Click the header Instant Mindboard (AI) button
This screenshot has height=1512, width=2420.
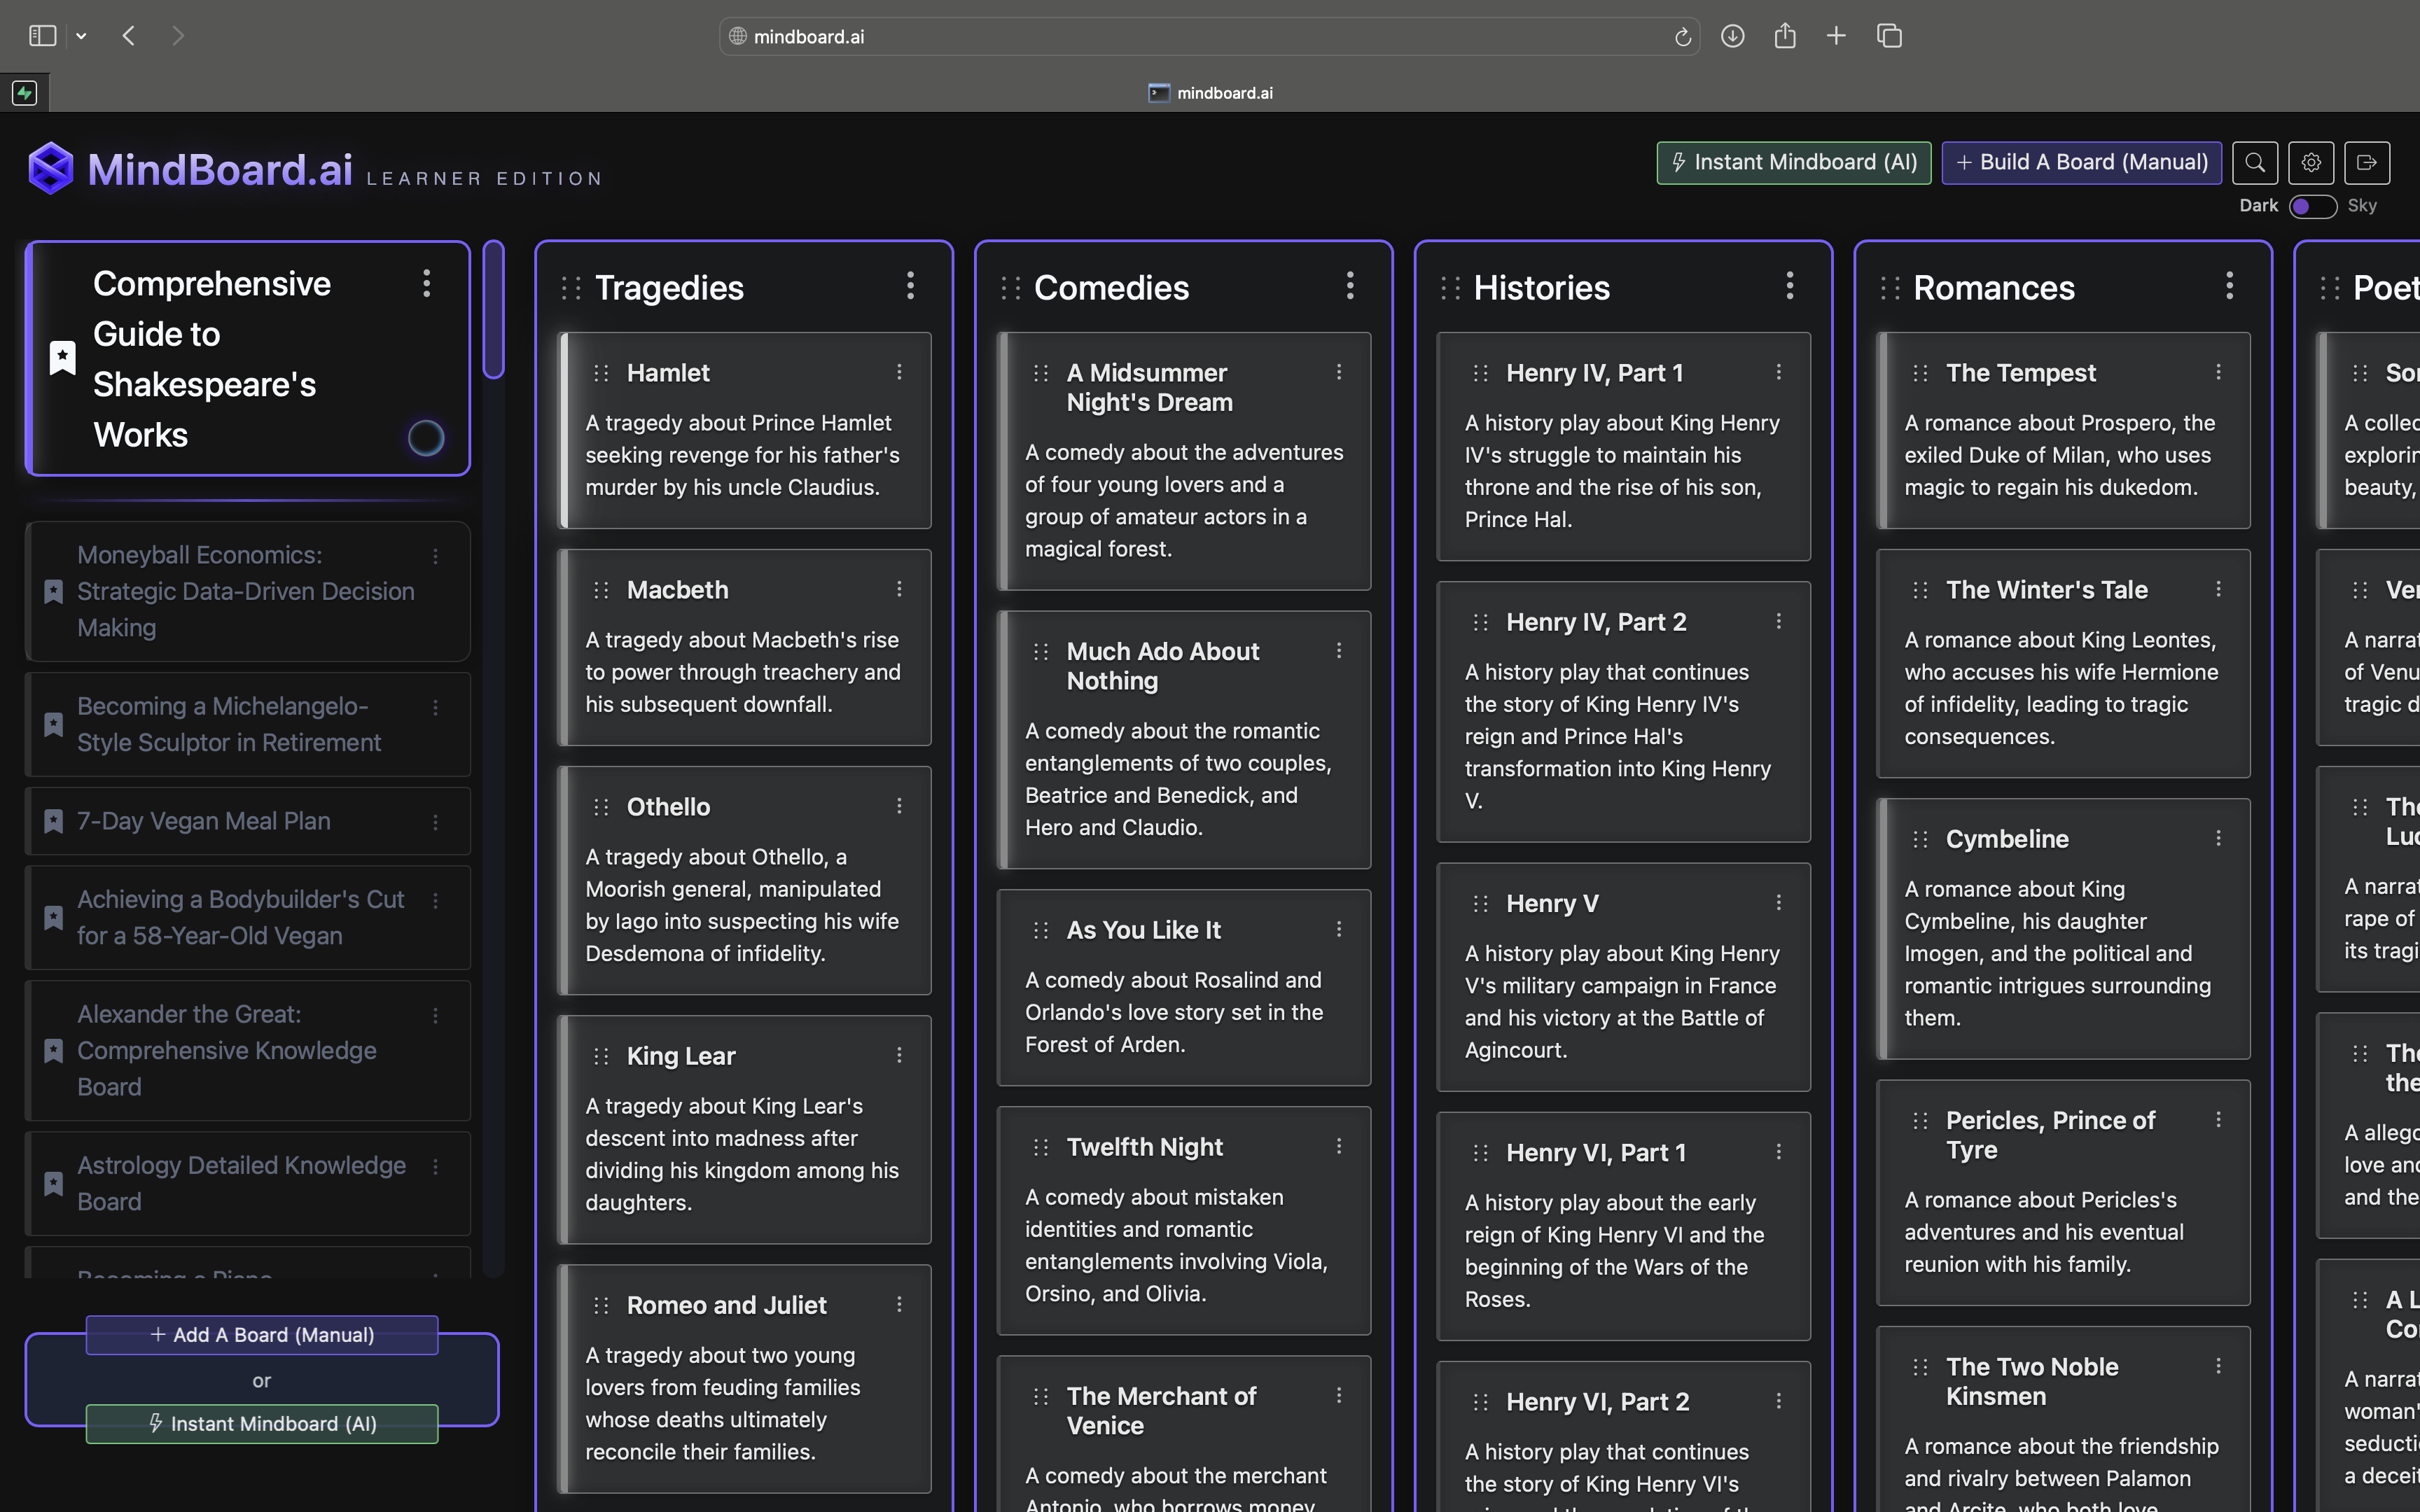click(x=1793, y=163)
